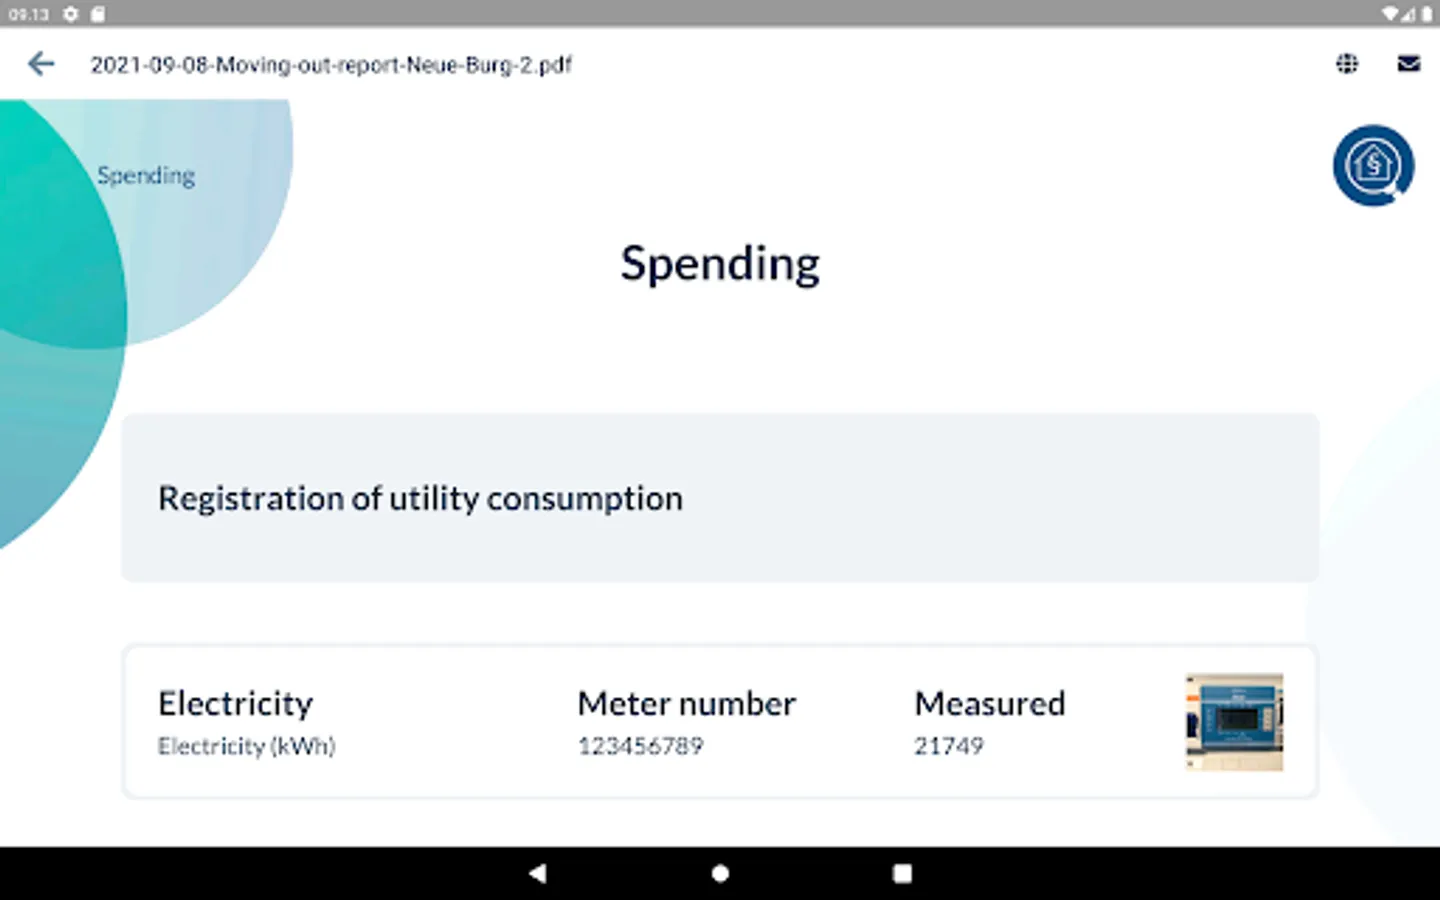1440x900 pixels.
Task: Select the PDF file name title
Action: (331, 65)
